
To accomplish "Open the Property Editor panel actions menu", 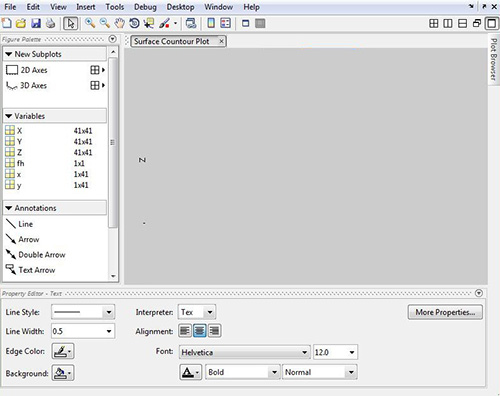I will [479, 293].
